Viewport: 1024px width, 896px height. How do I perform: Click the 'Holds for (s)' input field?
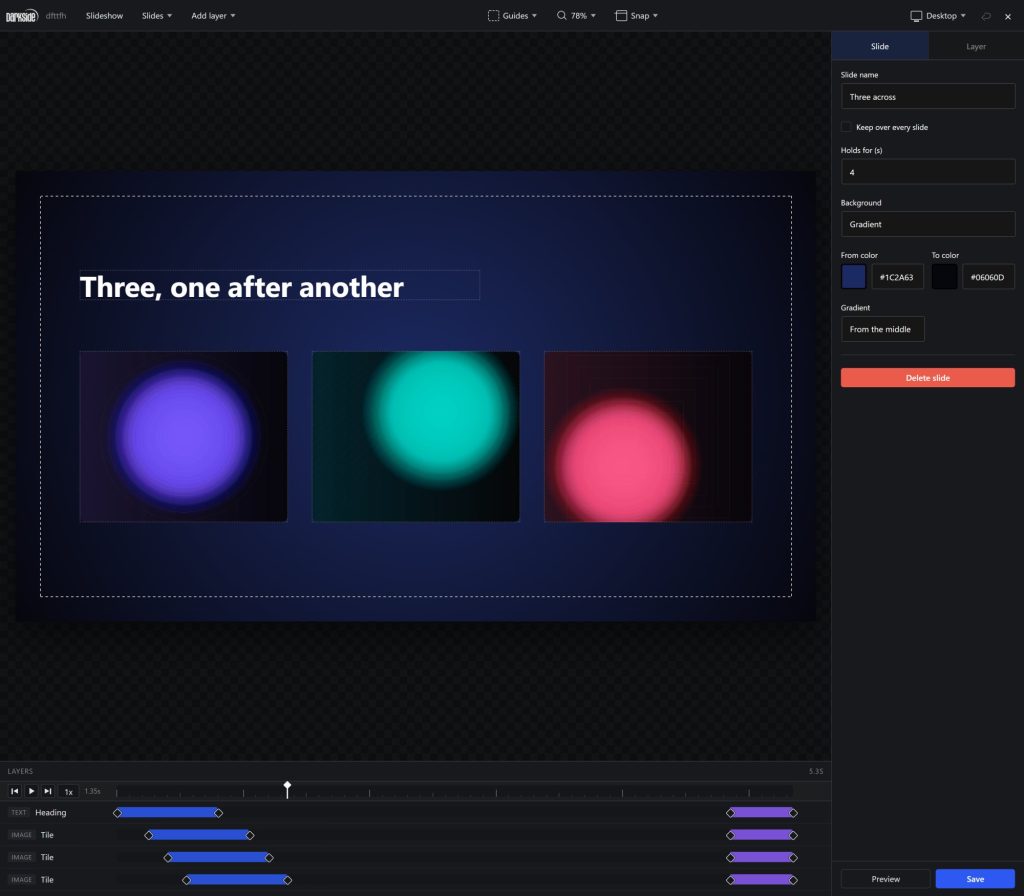pos(927,172)
